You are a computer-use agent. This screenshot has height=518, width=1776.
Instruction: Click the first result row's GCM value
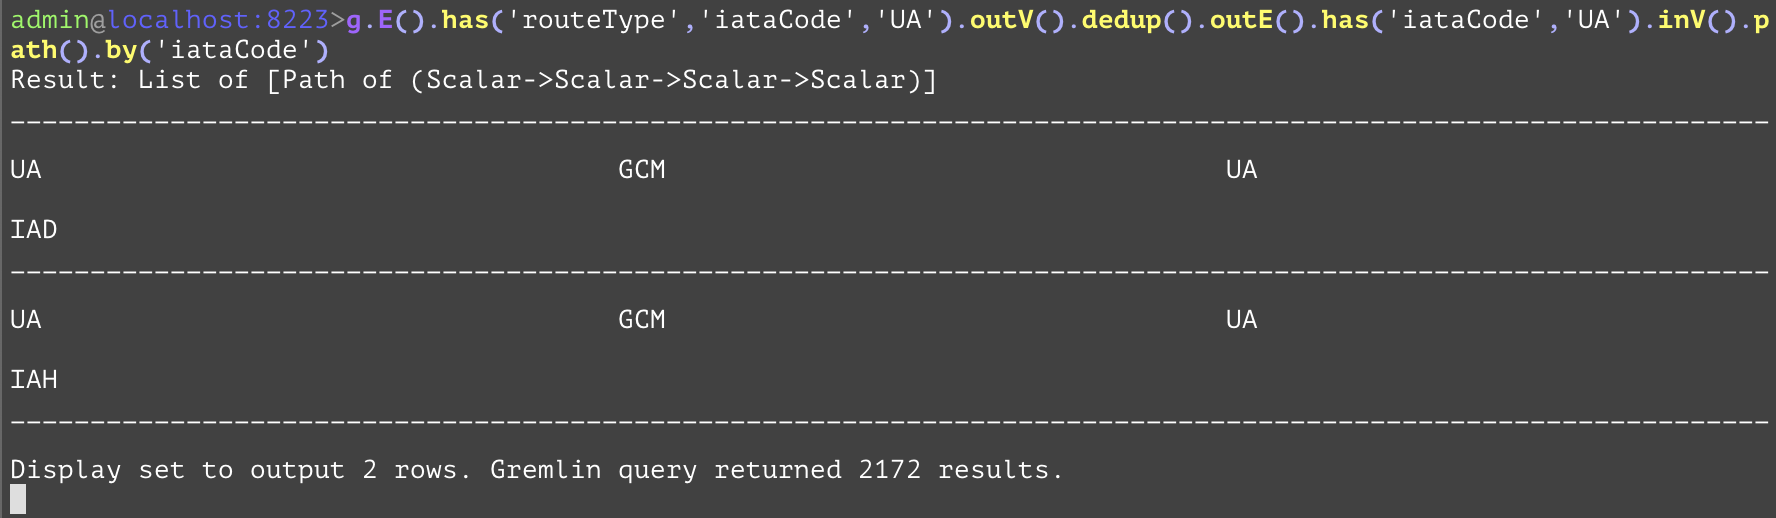(x=641, y=170)
